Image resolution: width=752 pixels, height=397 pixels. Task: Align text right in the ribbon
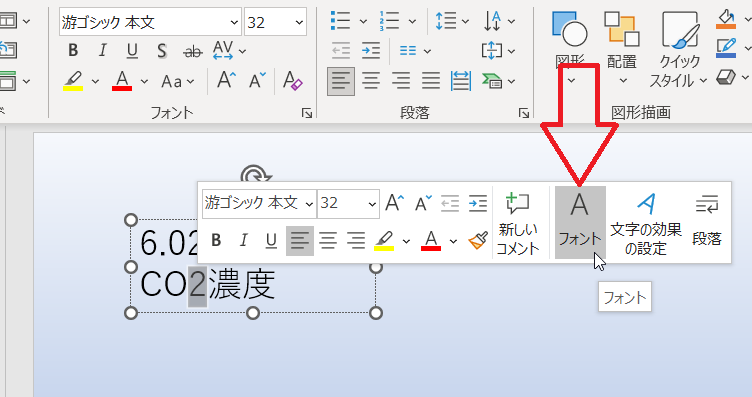(x=401, y=81)
